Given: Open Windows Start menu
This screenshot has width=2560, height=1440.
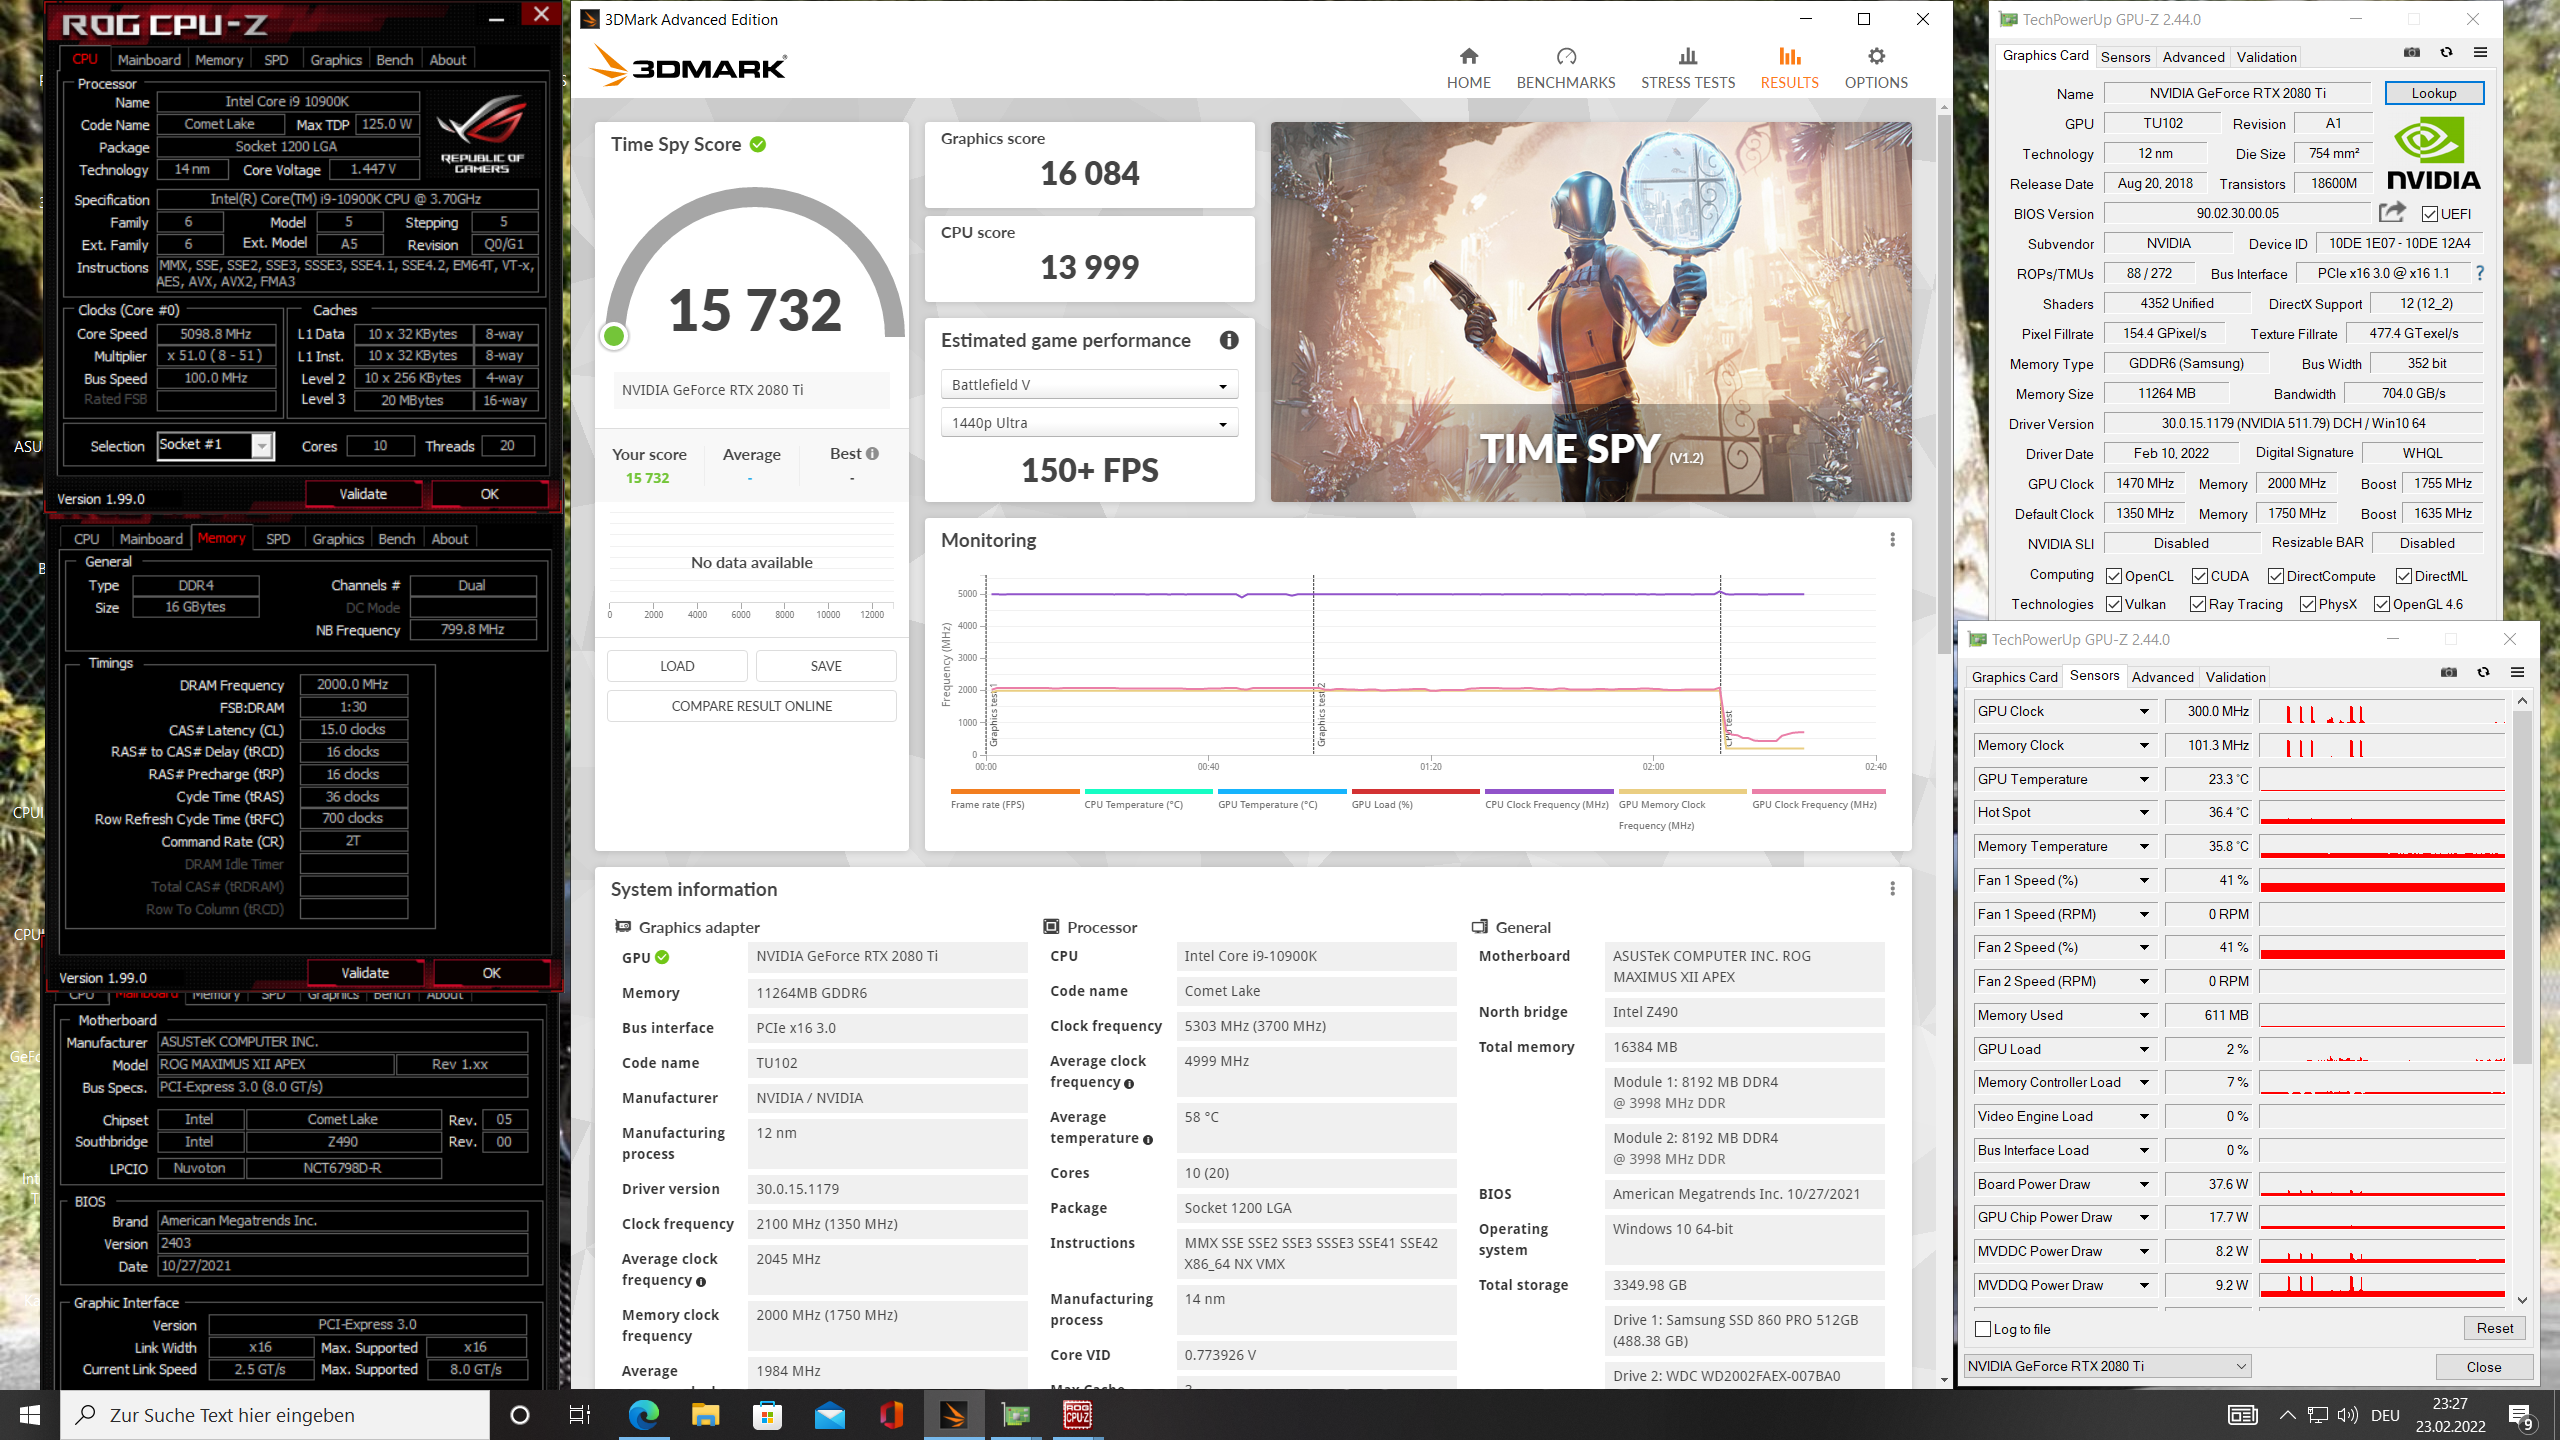Looking at the screenshot, I should coord(29,1415).
